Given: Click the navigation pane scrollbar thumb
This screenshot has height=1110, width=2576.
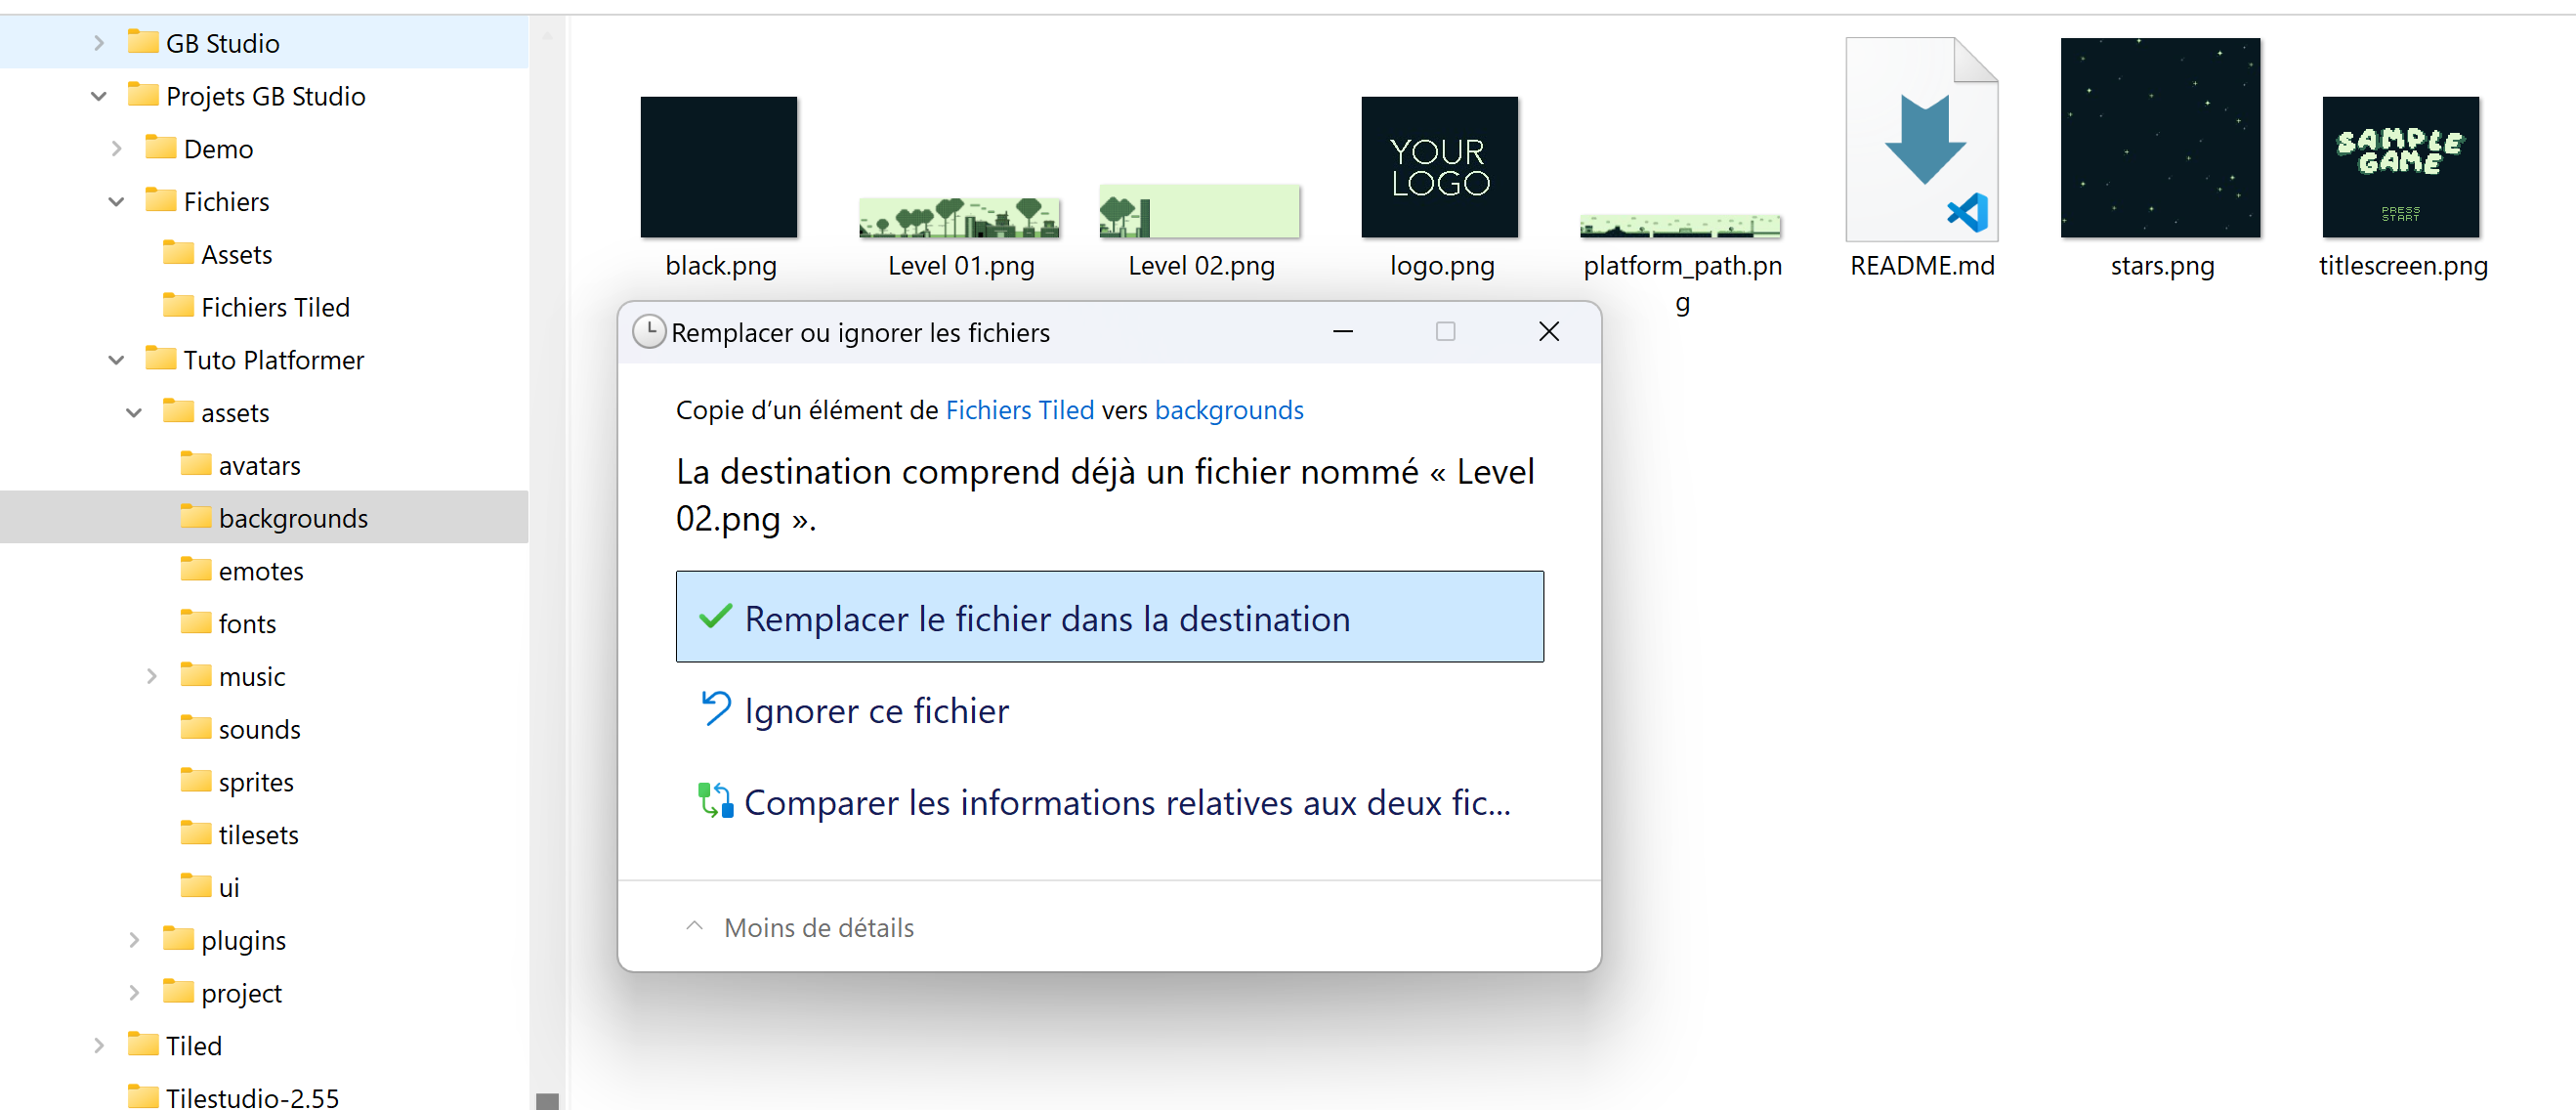Looking at the screenshot, I should 547,1100.
